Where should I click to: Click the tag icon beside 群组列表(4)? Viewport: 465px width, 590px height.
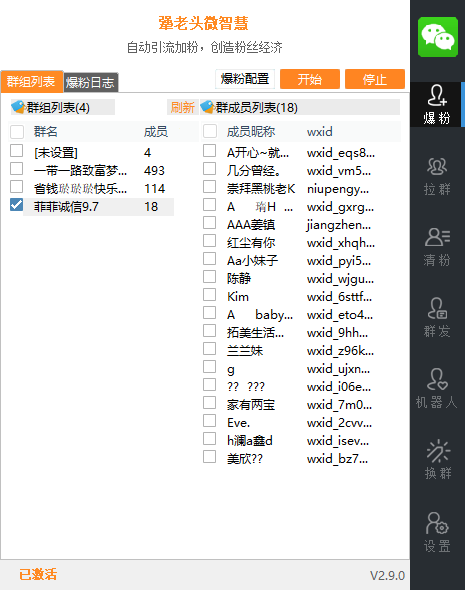(18, 107)
